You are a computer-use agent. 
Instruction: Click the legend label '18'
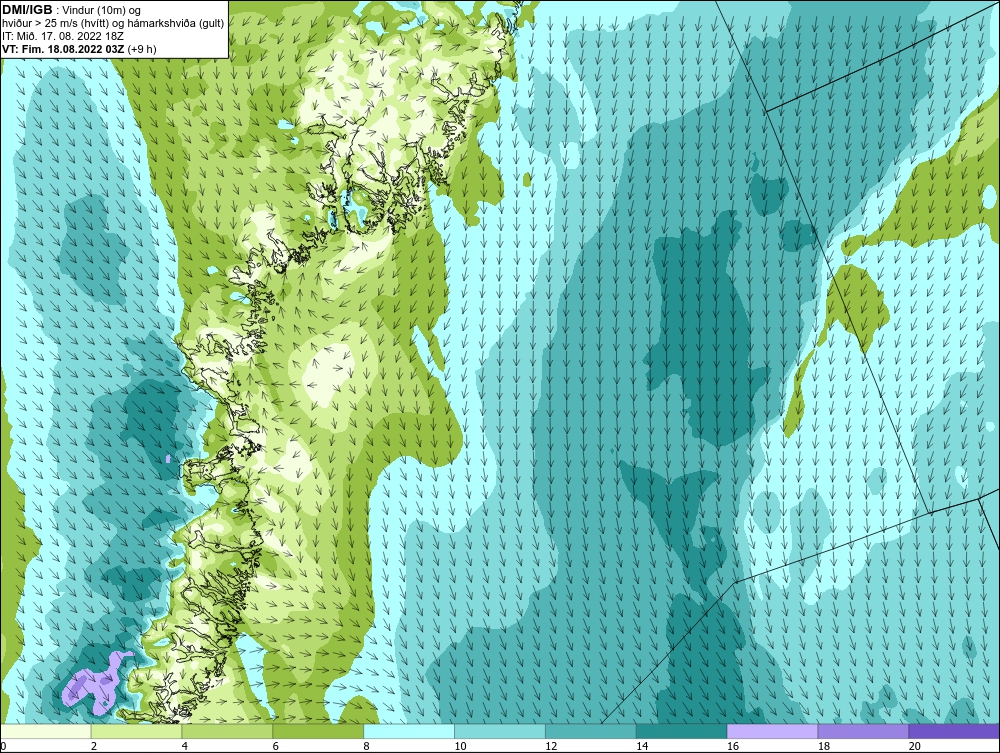click(824, 746)
